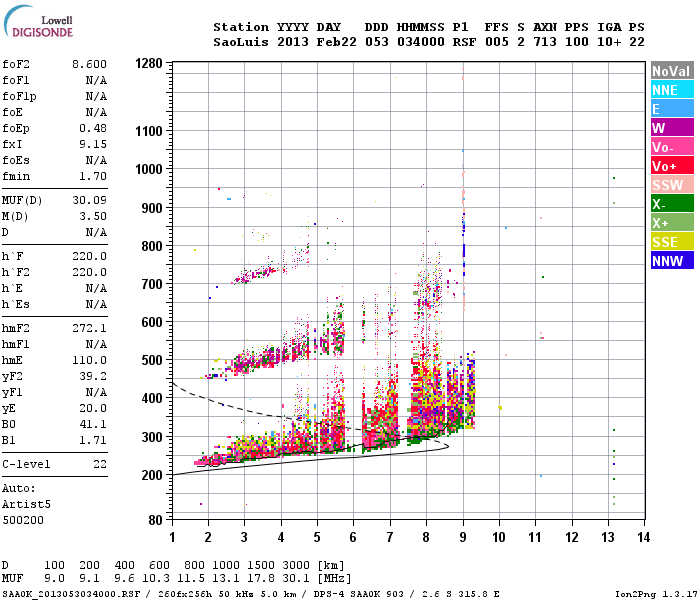Click the SaoLuis station name
The width and height of the screenshot is (700, 600).
tap(241, 42)
